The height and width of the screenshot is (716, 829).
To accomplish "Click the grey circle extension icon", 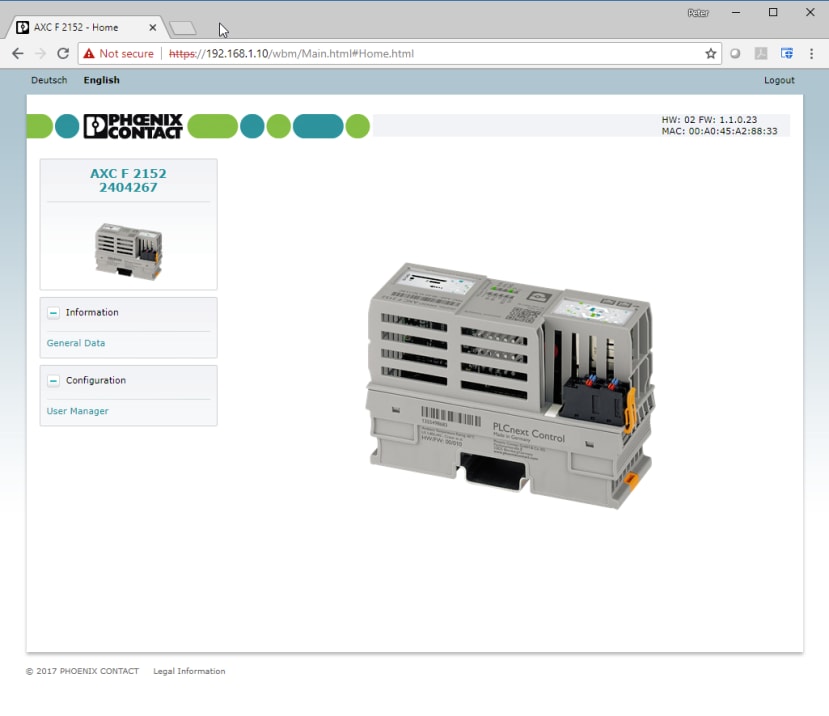I will pos(735,53).
